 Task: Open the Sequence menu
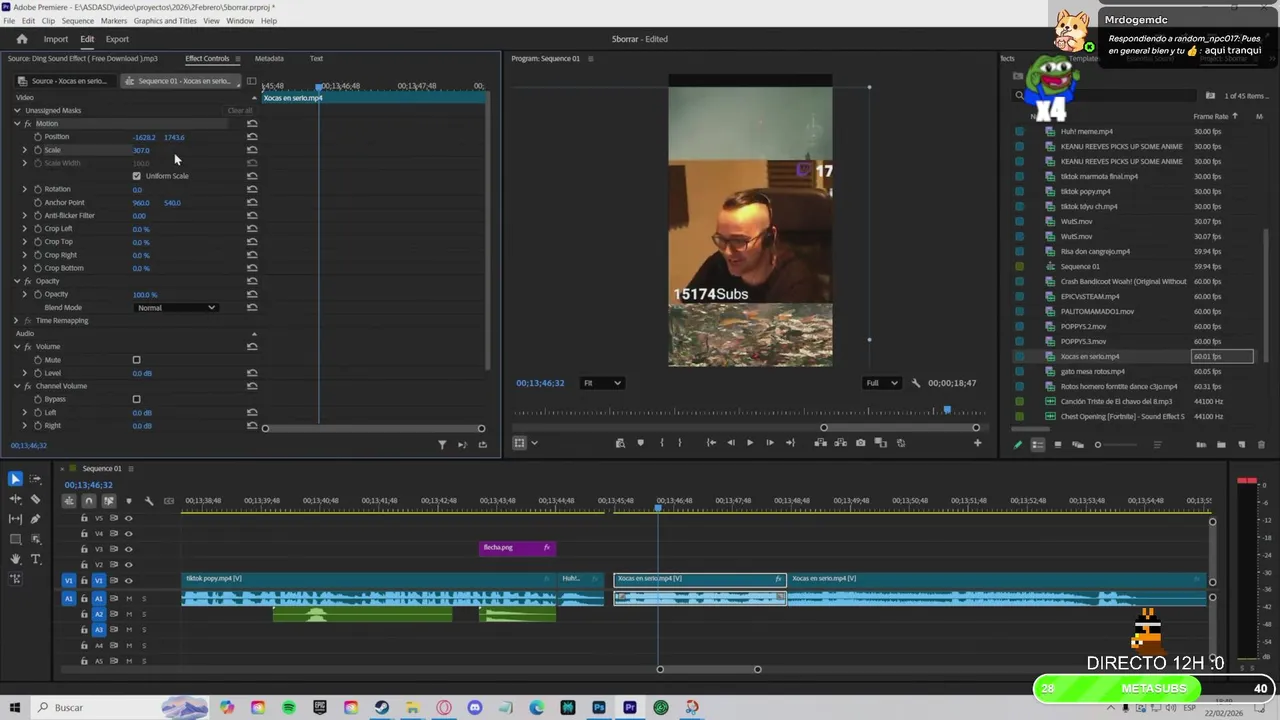pos(78,21)
